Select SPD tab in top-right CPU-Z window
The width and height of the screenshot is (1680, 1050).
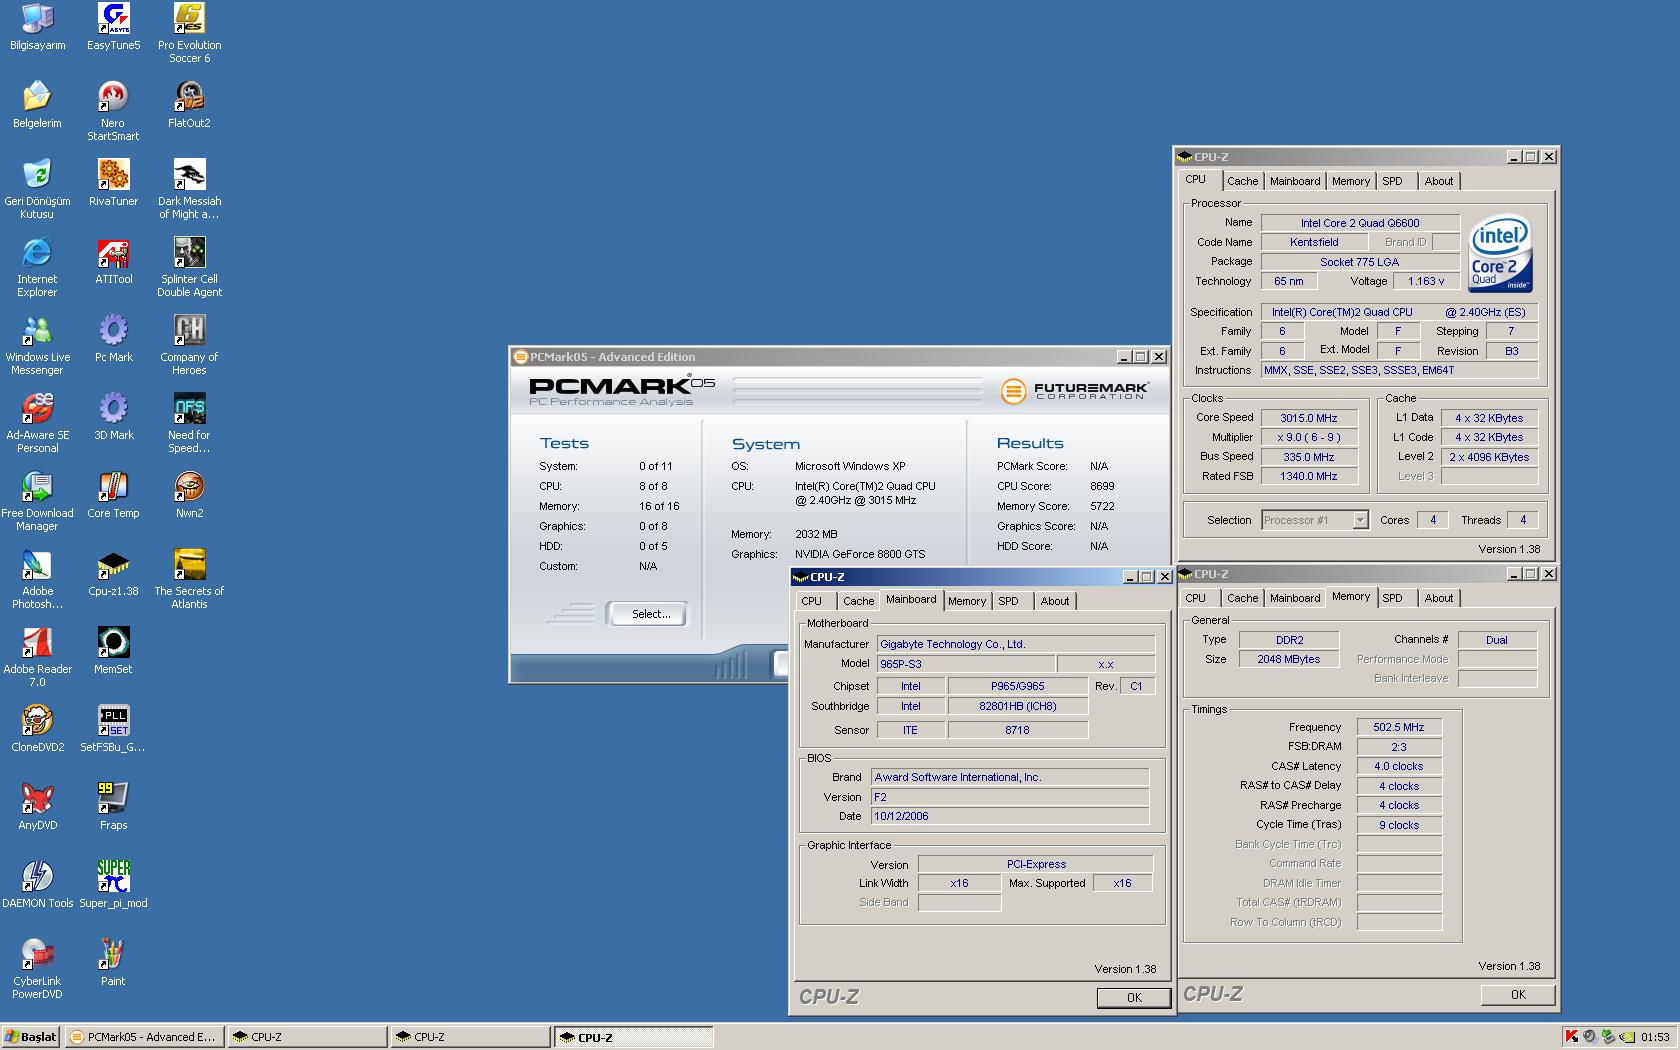[x=1392, y=181]
